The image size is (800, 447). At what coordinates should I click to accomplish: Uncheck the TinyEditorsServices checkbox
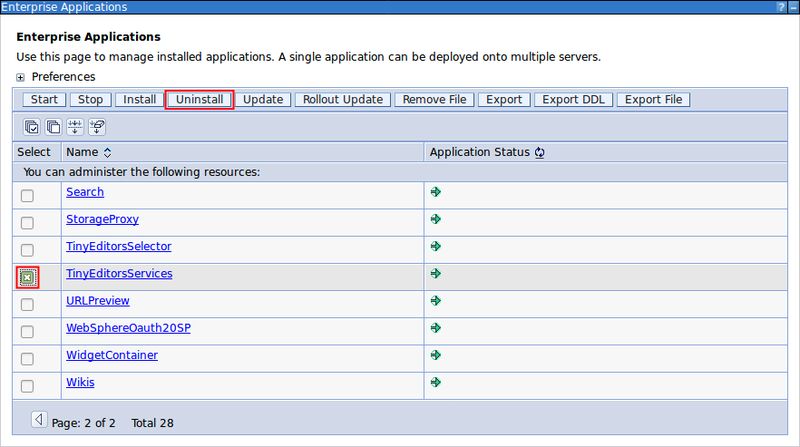pos(27,277)
